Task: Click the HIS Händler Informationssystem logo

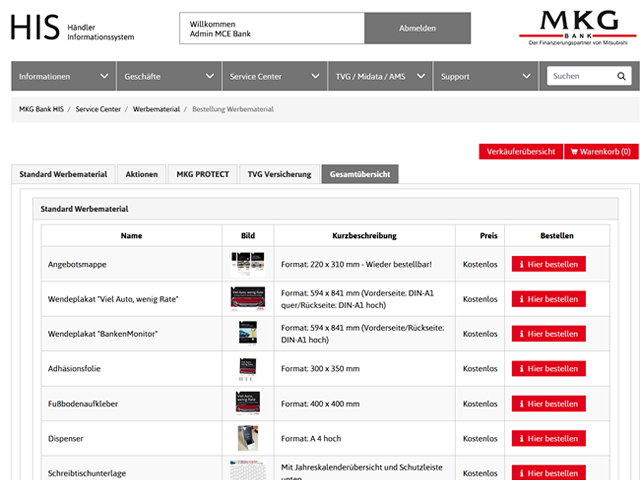Action: pyautogui.click(x=72, y=28)
